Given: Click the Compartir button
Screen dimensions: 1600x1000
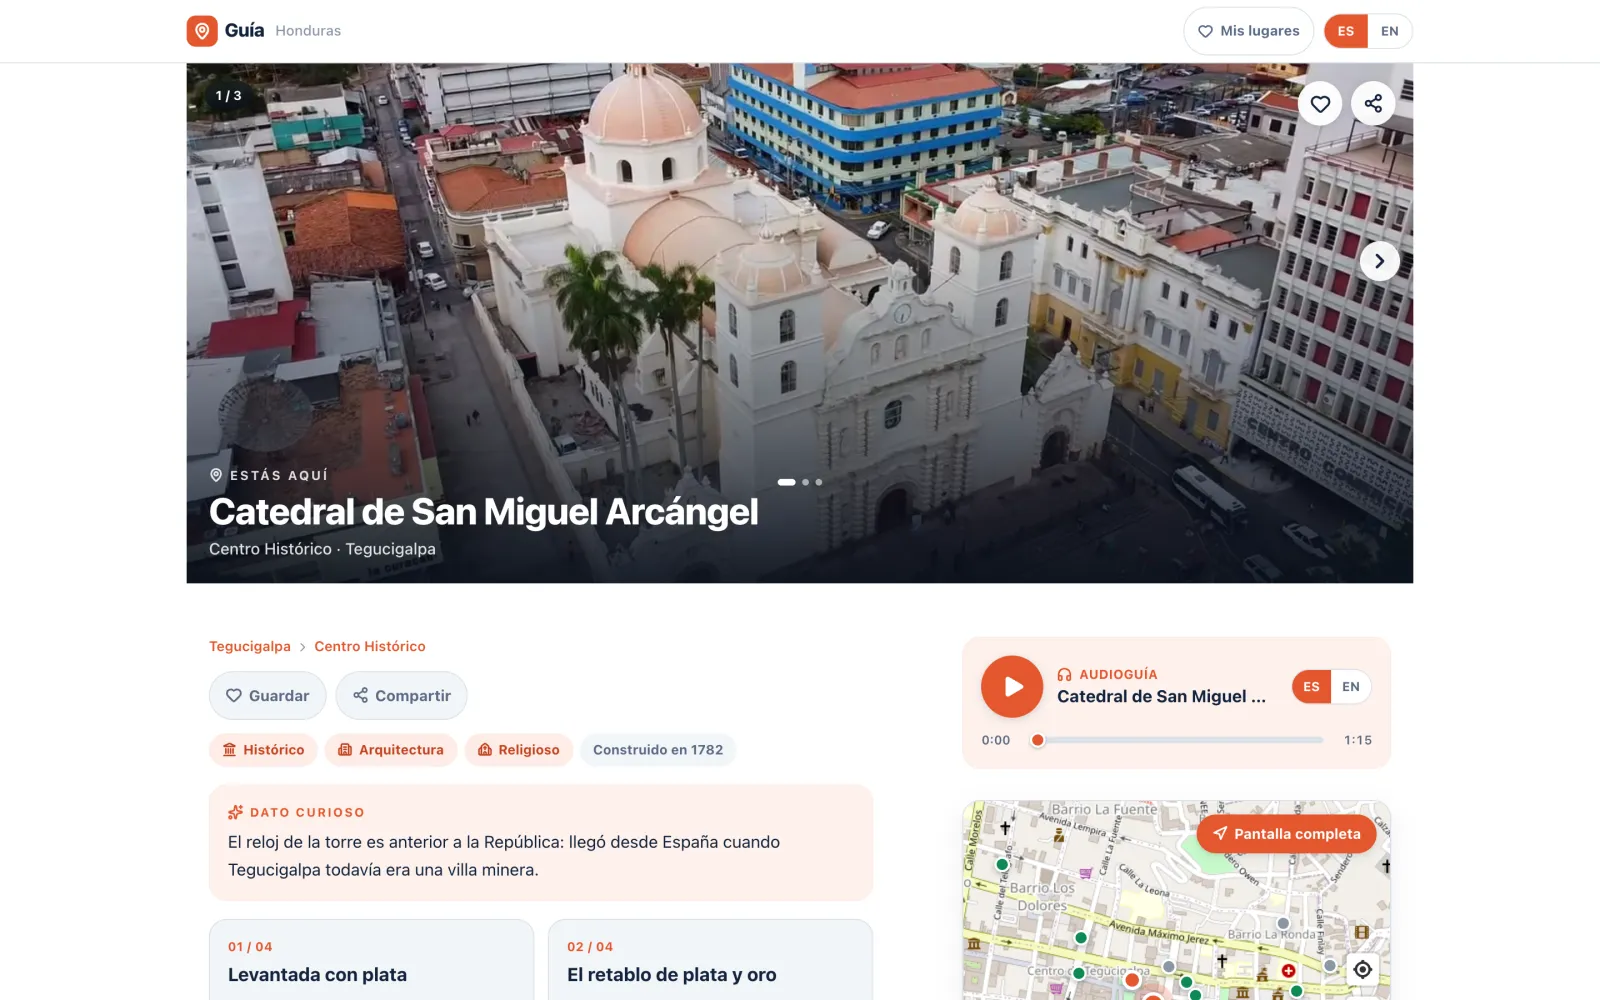Looking at the screenshot, I should pyautogui.click(x=401, y=695).
